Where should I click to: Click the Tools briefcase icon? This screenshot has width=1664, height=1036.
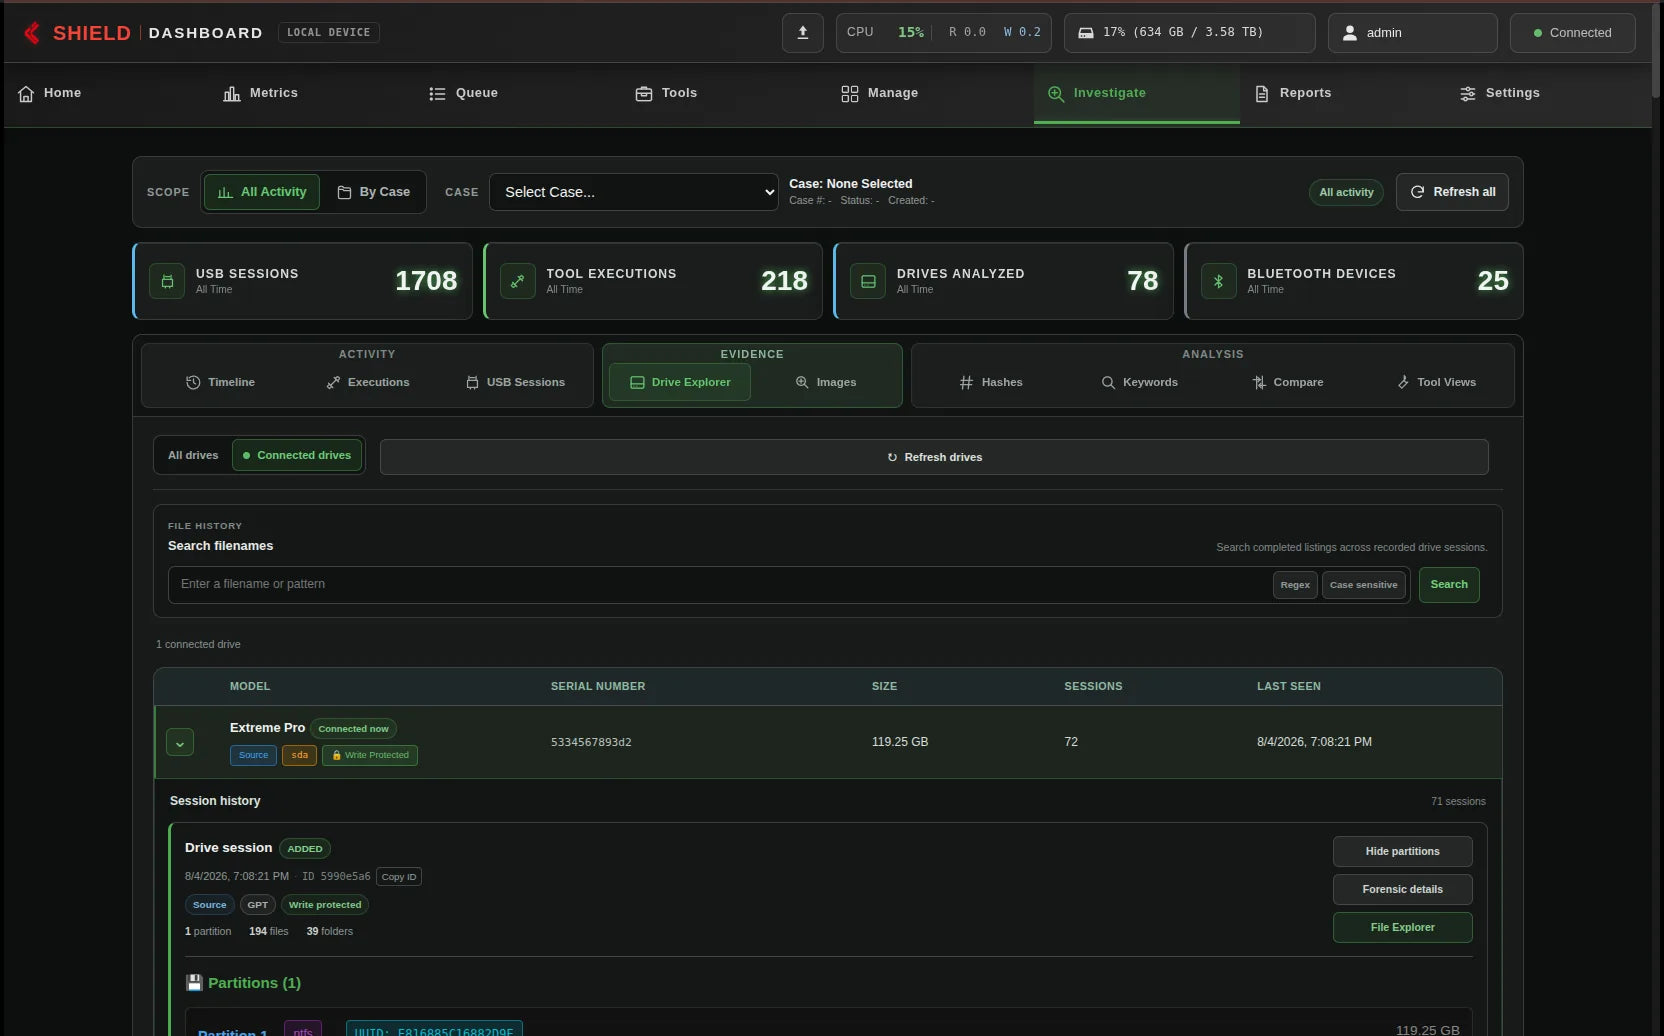(644, 93)
